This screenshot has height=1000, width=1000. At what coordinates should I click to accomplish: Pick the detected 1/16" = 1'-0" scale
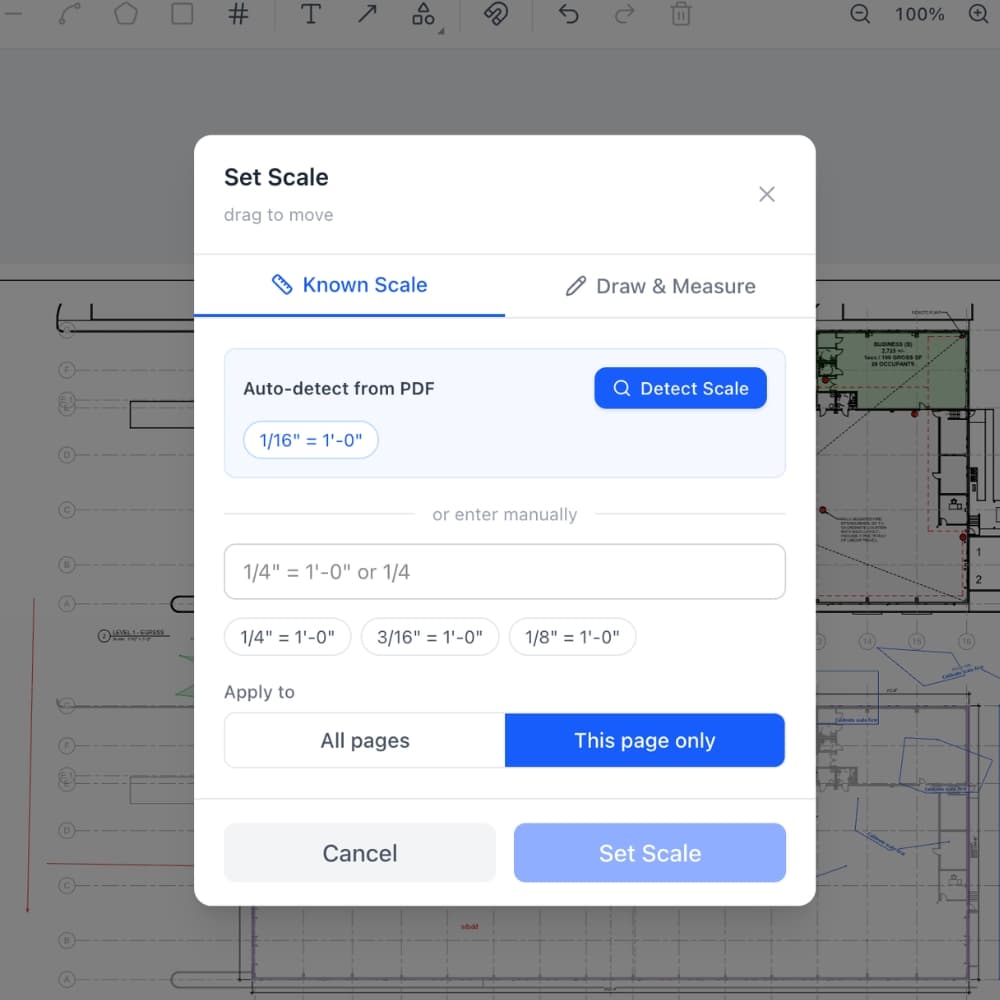click(311, 440)
